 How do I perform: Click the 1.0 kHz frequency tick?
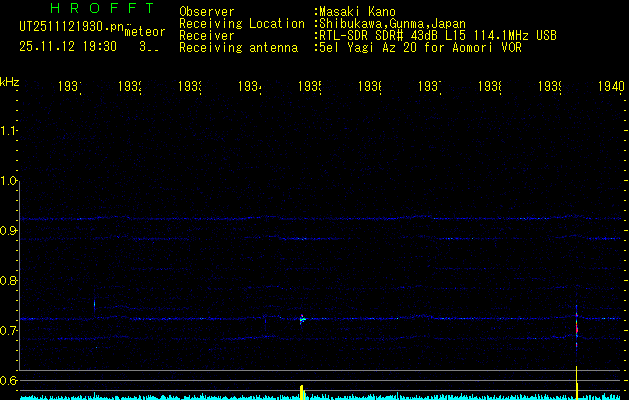(x=10, y=181)
